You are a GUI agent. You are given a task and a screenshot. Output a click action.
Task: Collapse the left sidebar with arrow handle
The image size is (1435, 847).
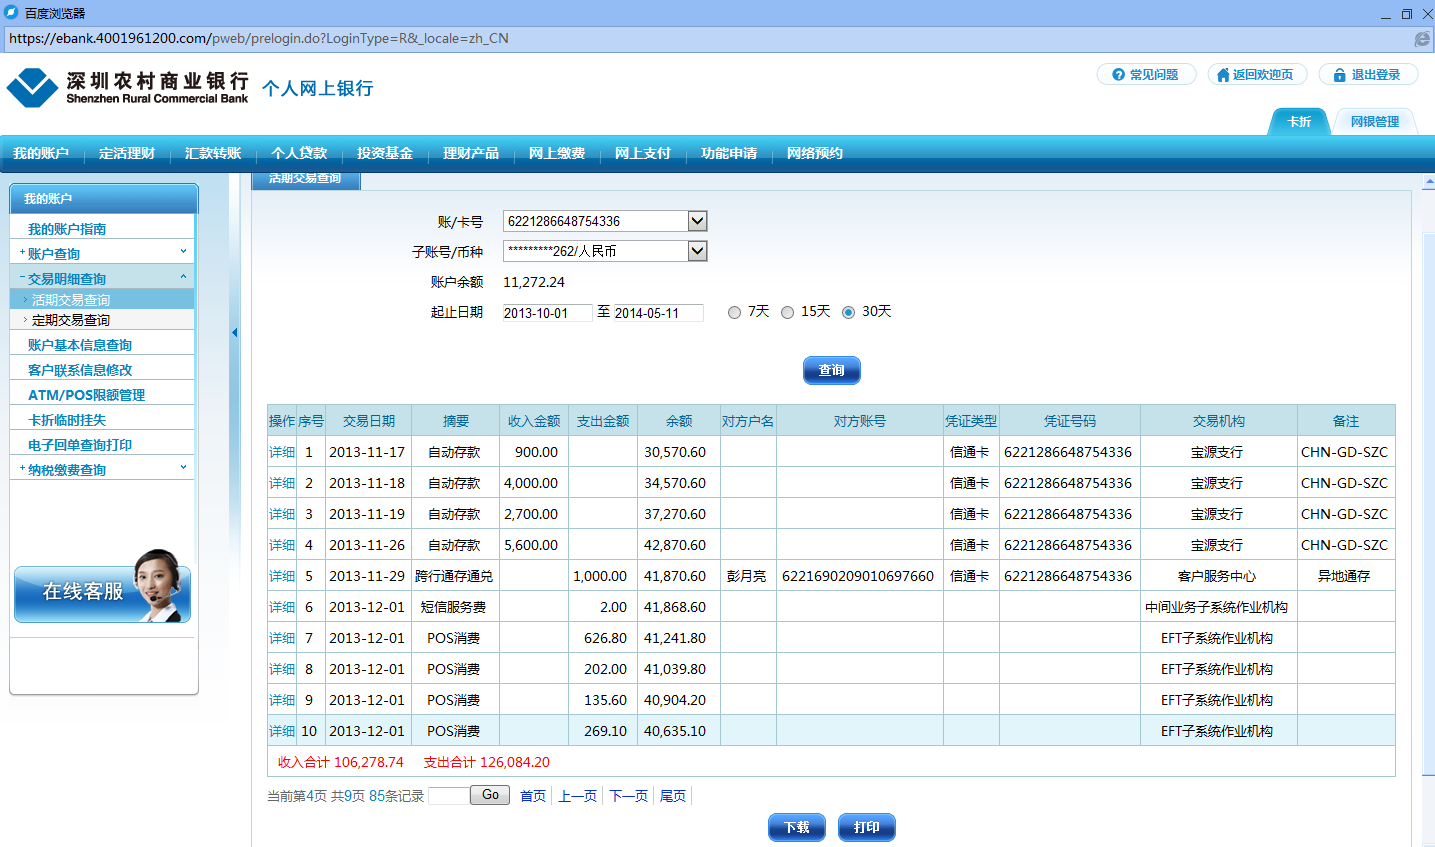[234, 333]
